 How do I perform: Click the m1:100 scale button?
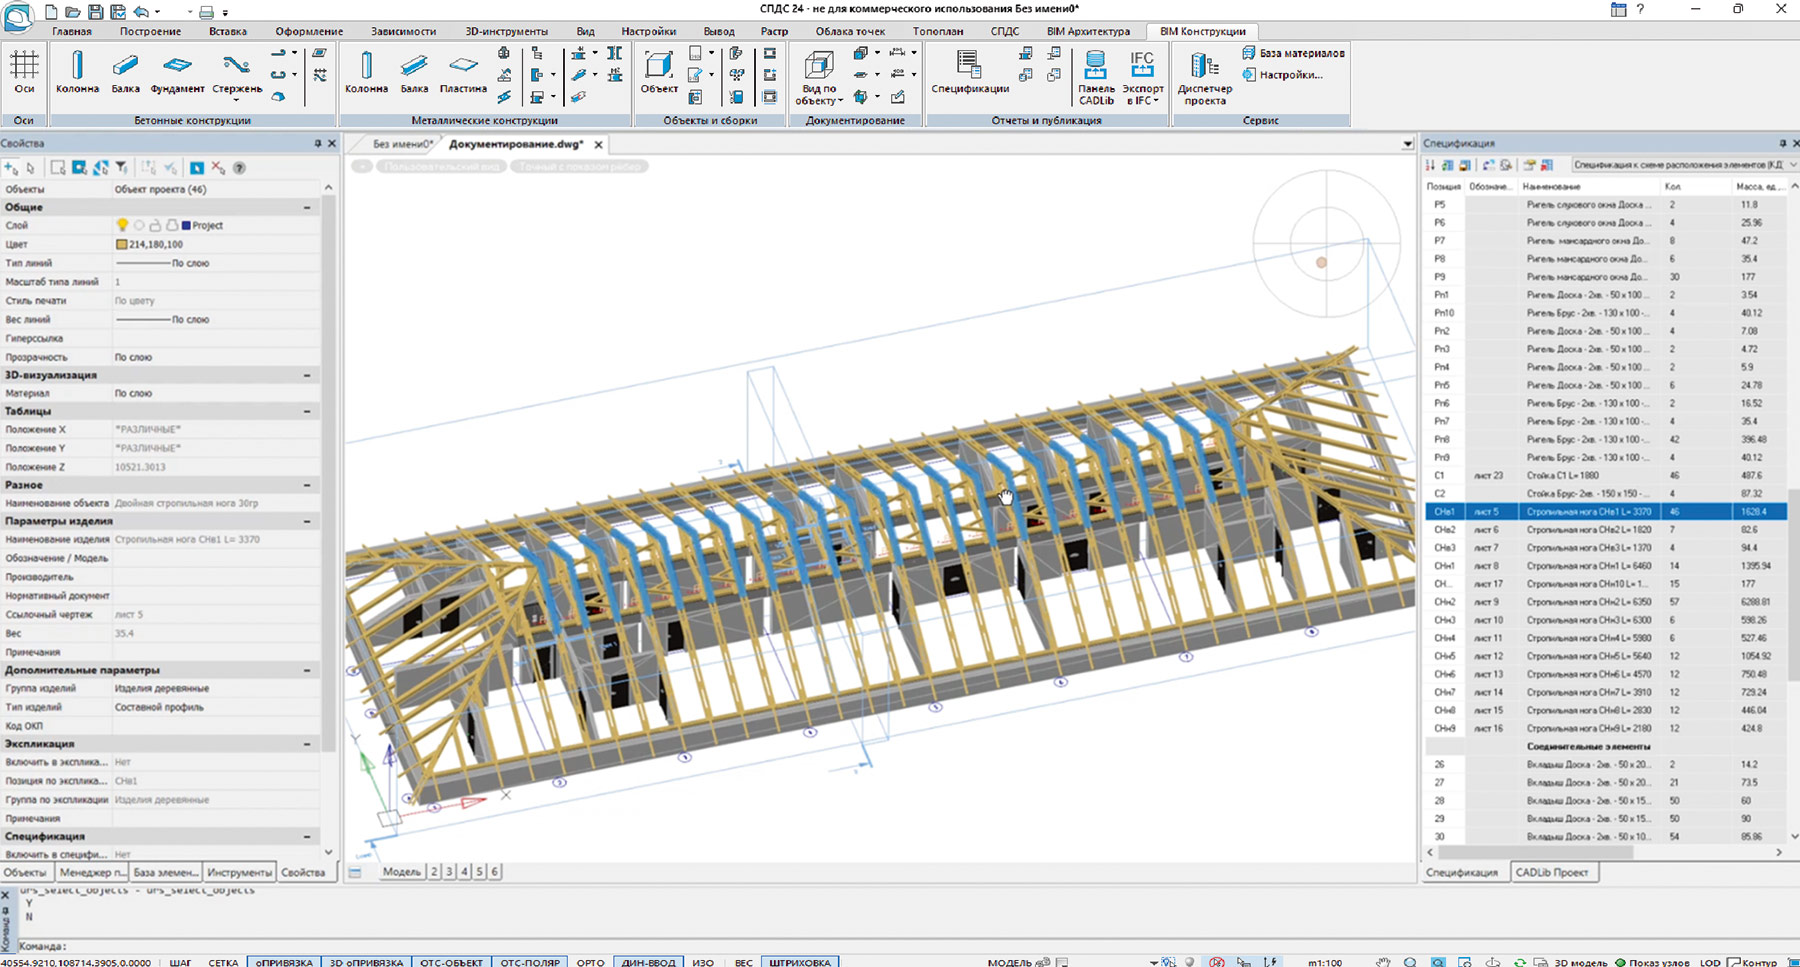[1325, 962]
